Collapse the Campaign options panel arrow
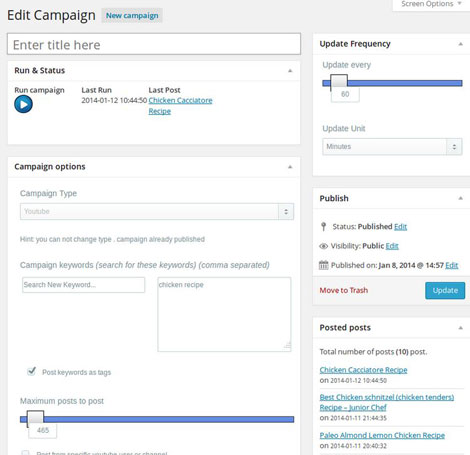The width and height of the screenshot is (470, 455). pyautogui.click(x=290, y=167)
